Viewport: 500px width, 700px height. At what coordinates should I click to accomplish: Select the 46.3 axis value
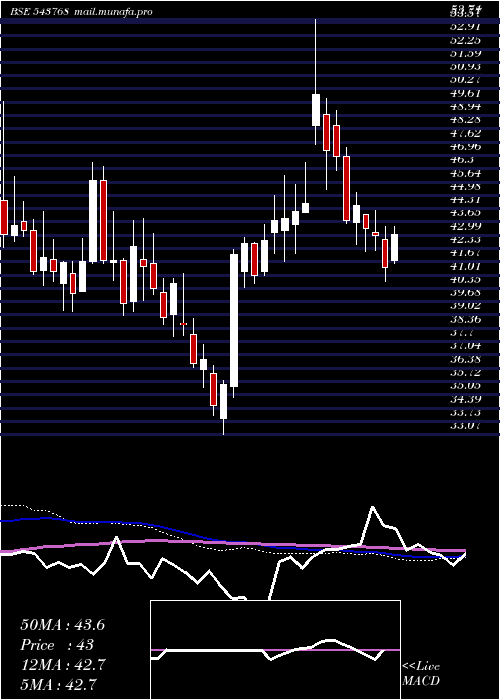tap(462, 159)
